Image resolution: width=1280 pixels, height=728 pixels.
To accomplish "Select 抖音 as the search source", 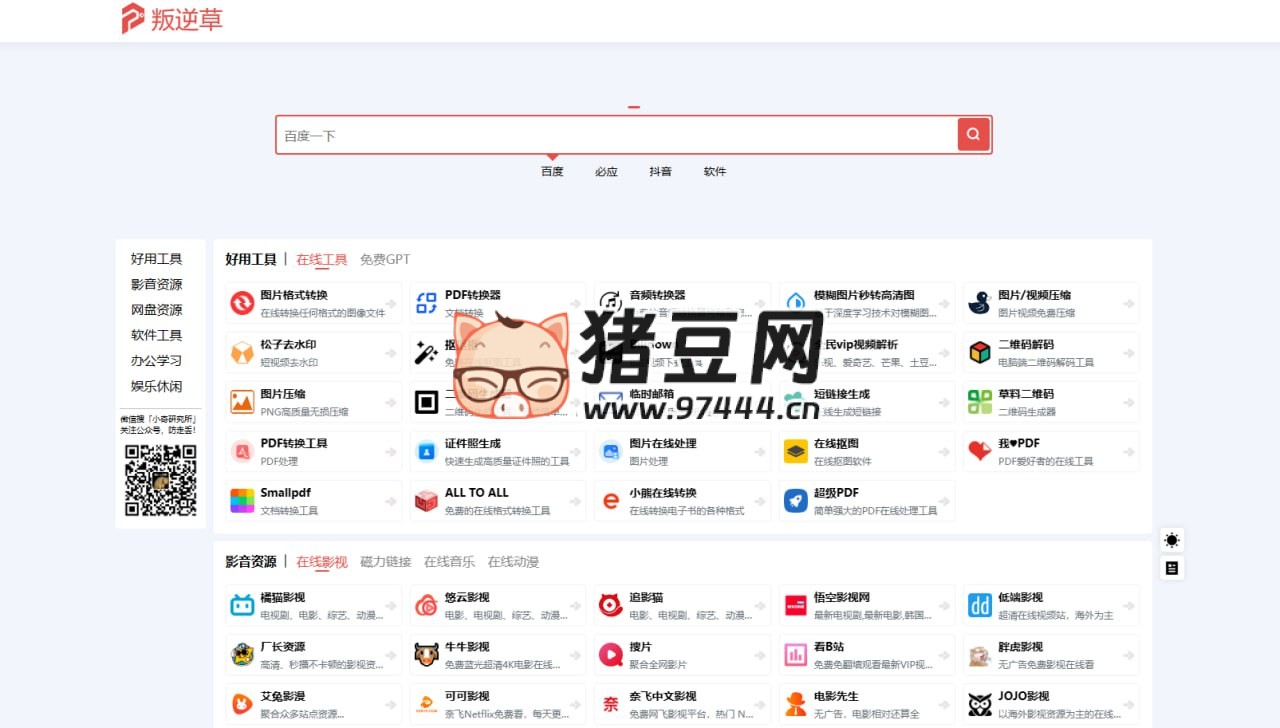I will (x=660, y=171).
